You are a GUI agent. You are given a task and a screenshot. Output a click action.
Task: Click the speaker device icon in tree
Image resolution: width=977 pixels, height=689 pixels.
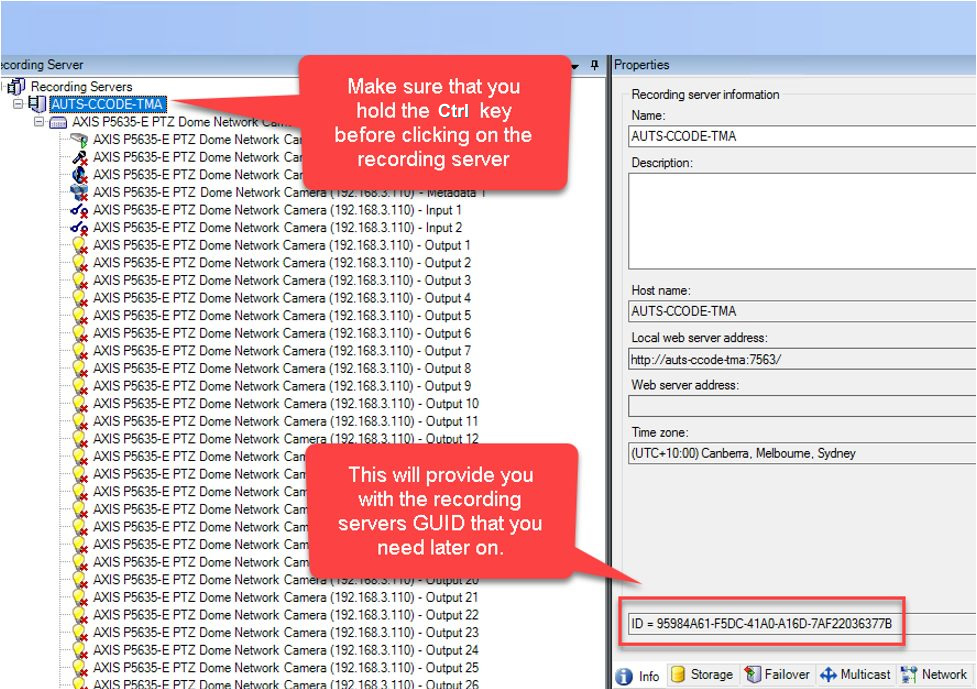pyautogui.click(x=80, y=175)
